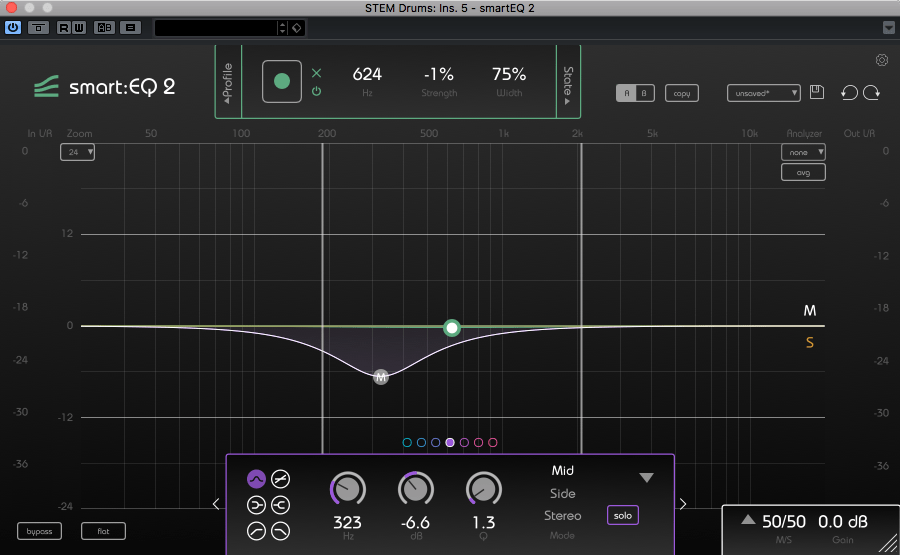Collapse band panel with the down triangle
Viewport: 900px width, 555px height.
click(646, 478)
